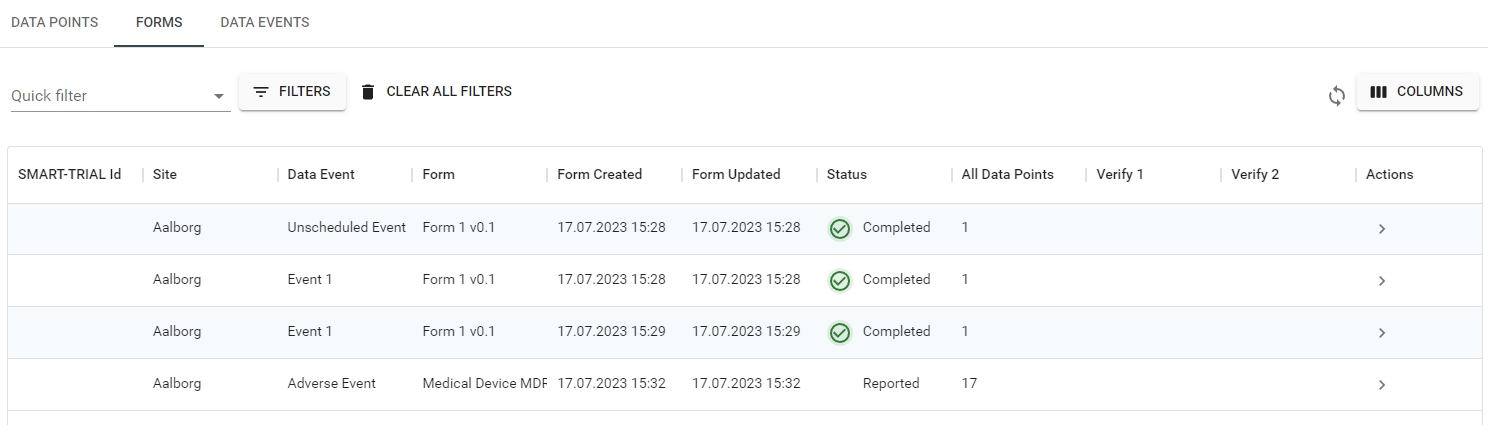
Task: Click the trash icon for clearing filters
Action: pyautogui.click(x=368, y=92)
